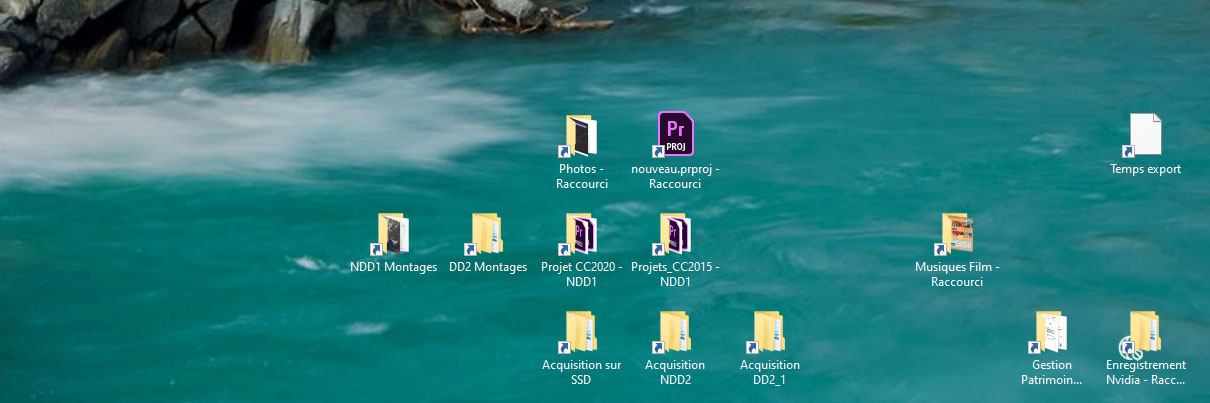Select the Gestion Patrimoine folder icon

1051,331
